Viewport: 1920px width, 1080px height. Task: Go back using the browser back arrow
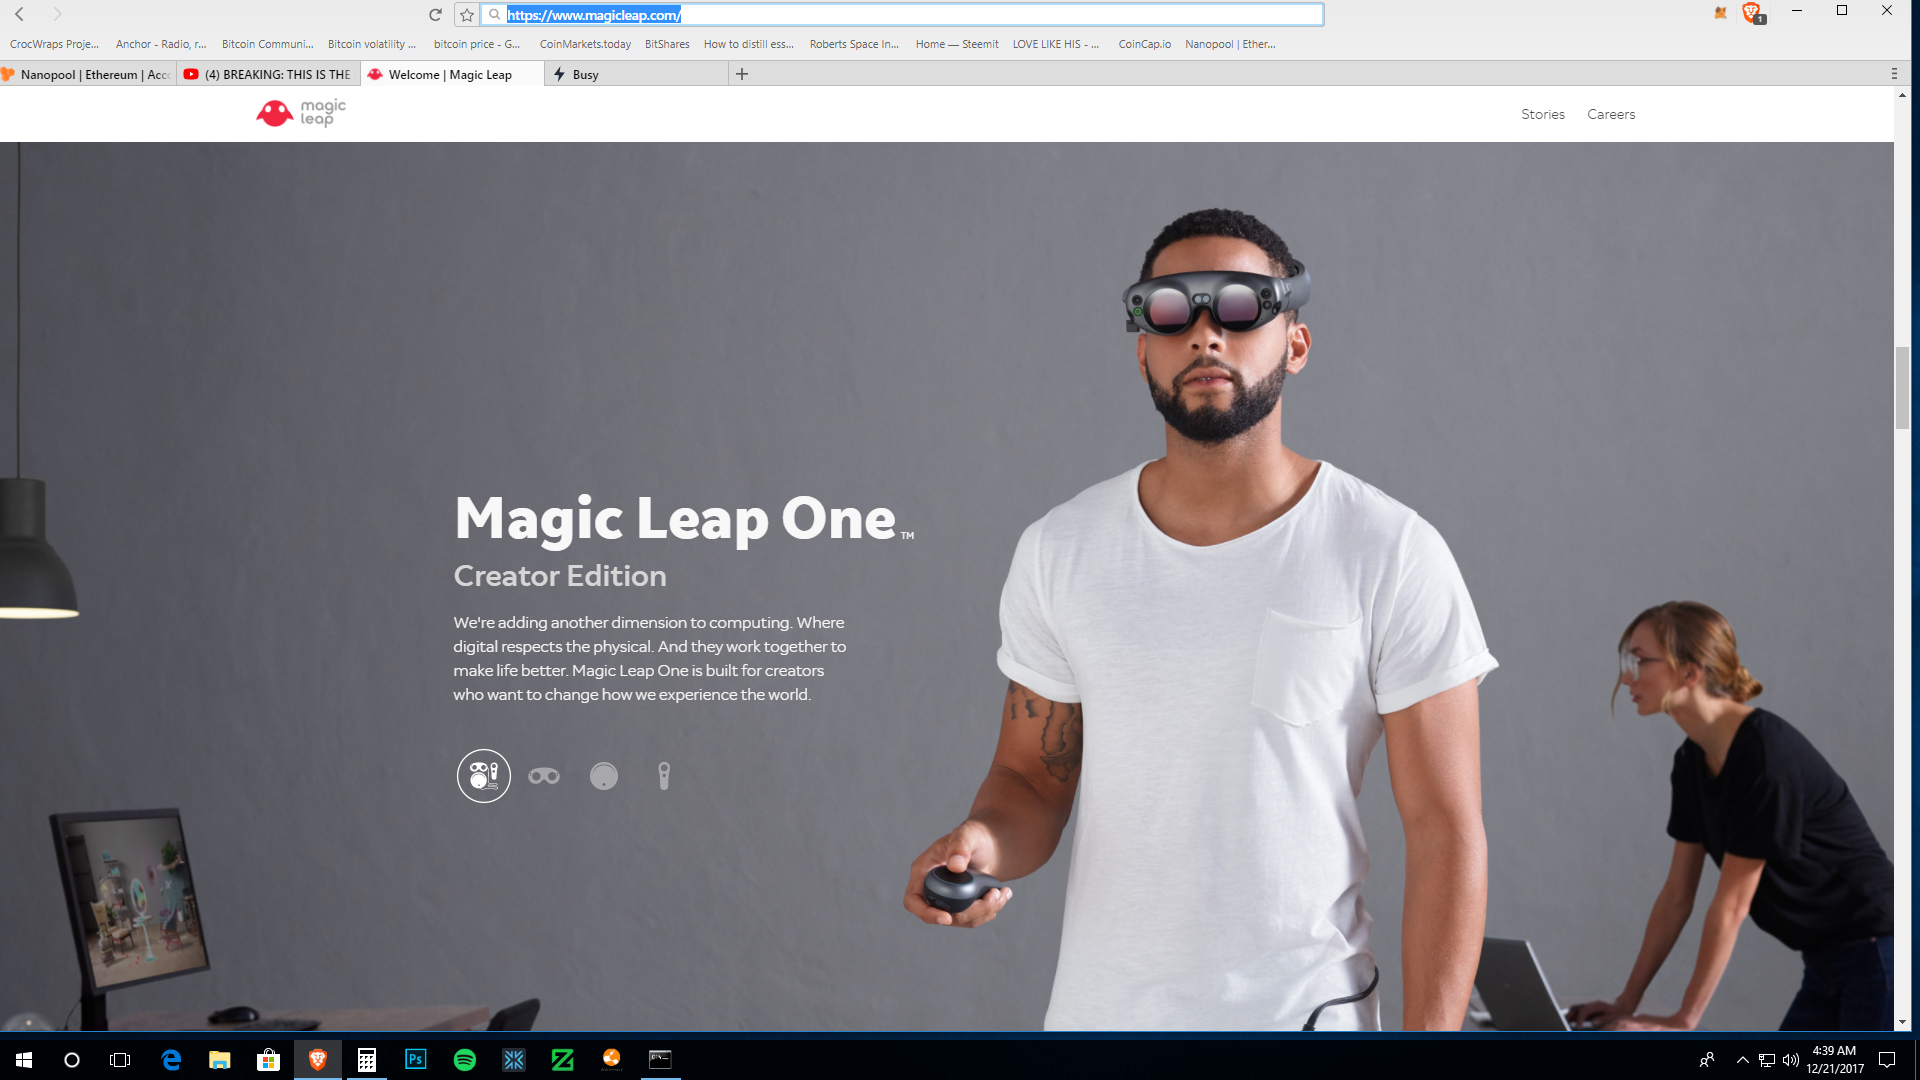coord(19,14)
